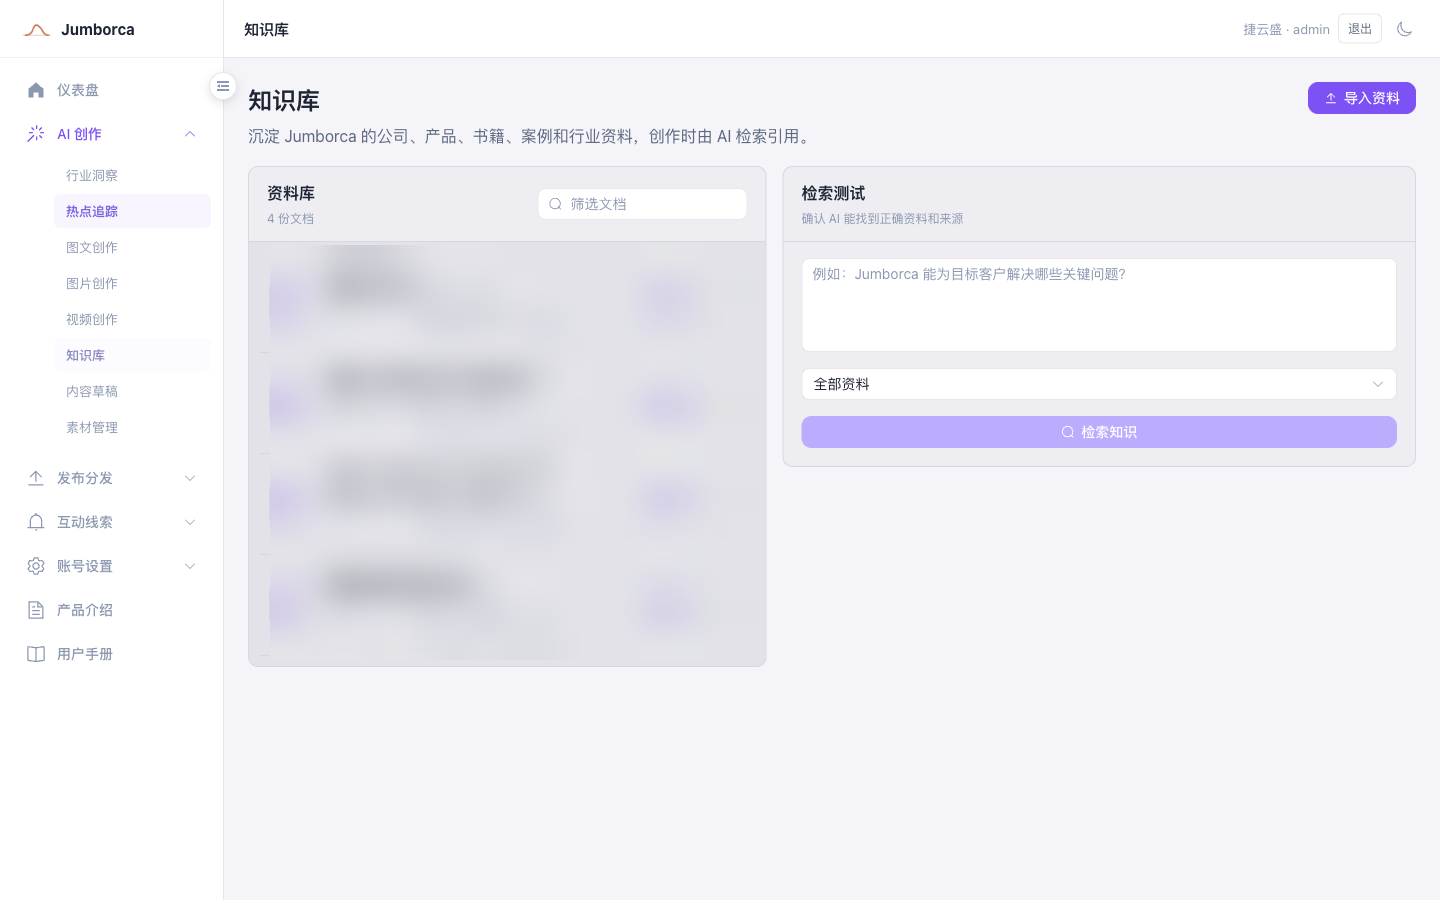Click the 检索测试 panel heading

833,193
